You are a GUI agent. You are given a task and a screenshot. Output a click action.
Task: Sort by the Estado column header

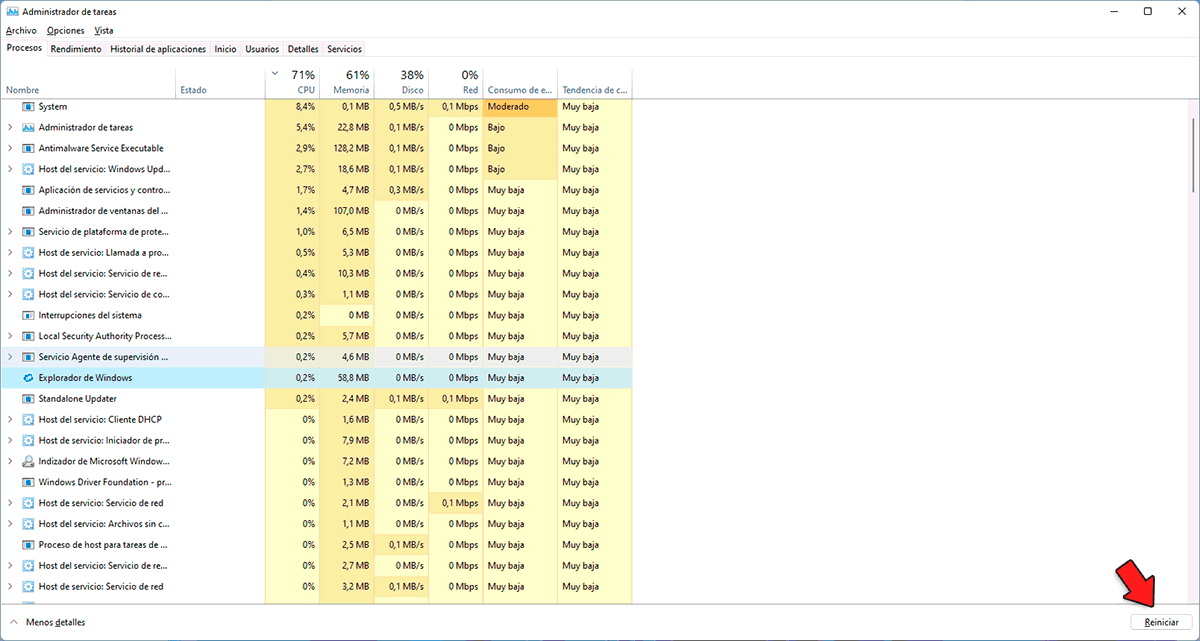221,82
